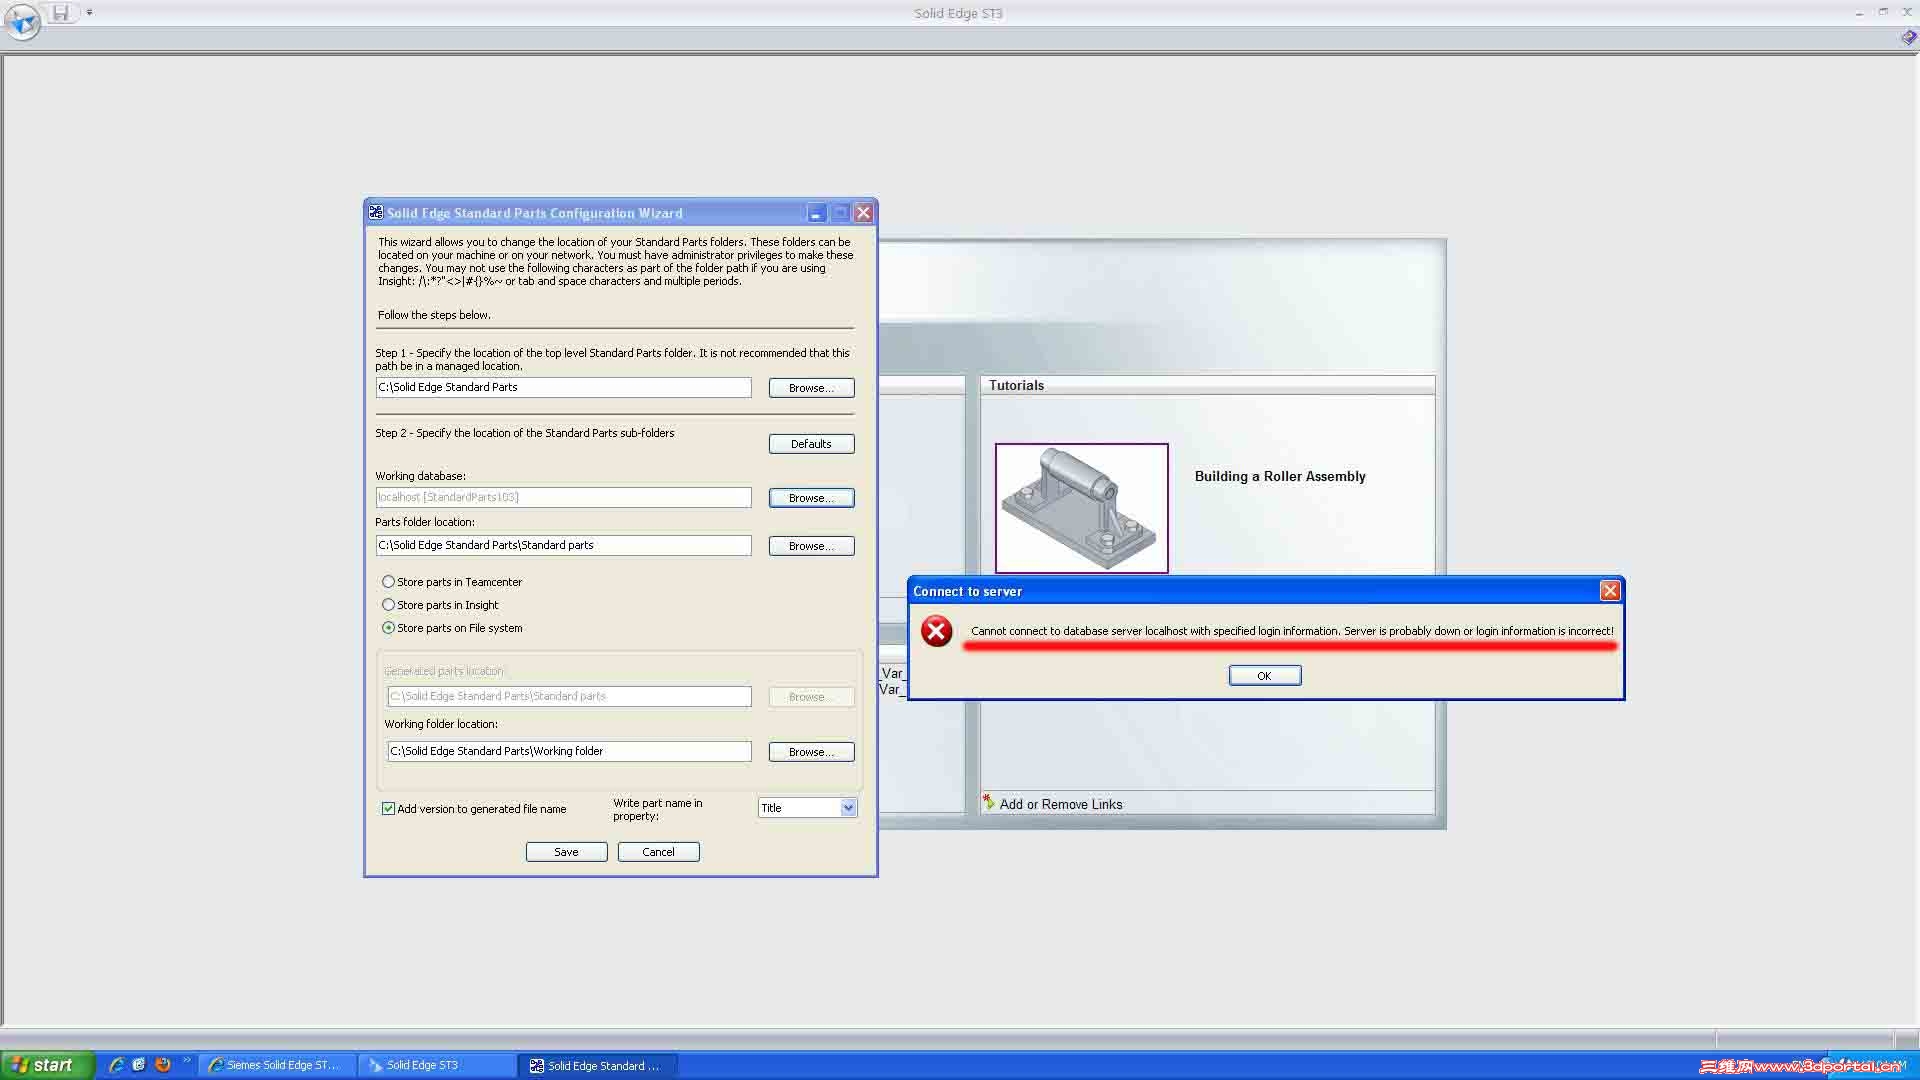Browse for the Parts folder location
1920x1080 pixels.
coord(811,546)
